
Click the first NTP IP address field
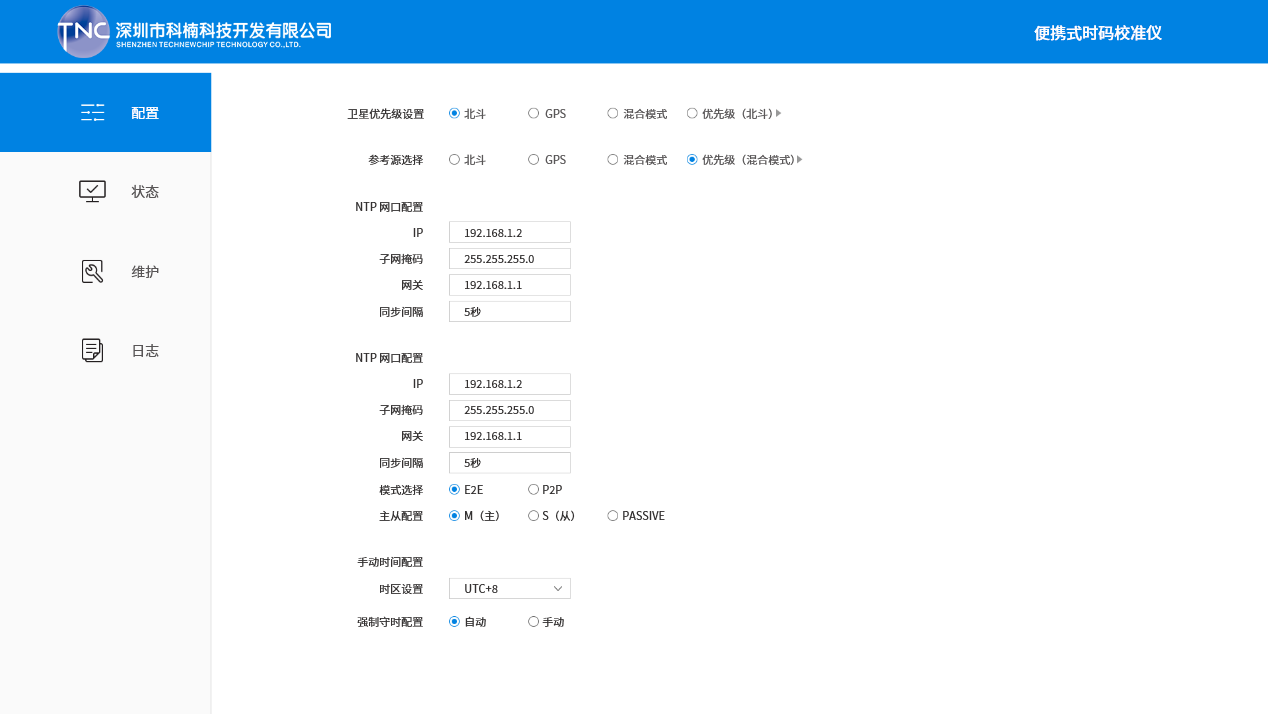[510, 233]
